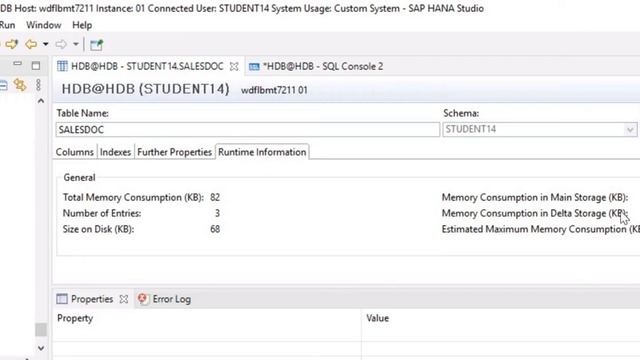Open the Window menu
Image resolution: width=640 pixels, height=360 pixels.
click(44, 25)
